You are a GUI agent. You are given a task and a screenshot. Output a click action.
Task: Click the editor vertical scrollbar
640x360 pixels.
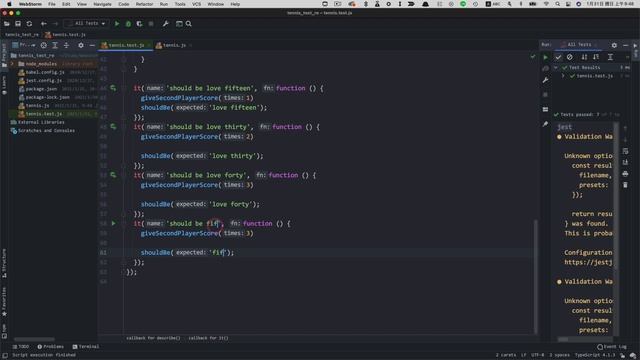tap(536, 277)
